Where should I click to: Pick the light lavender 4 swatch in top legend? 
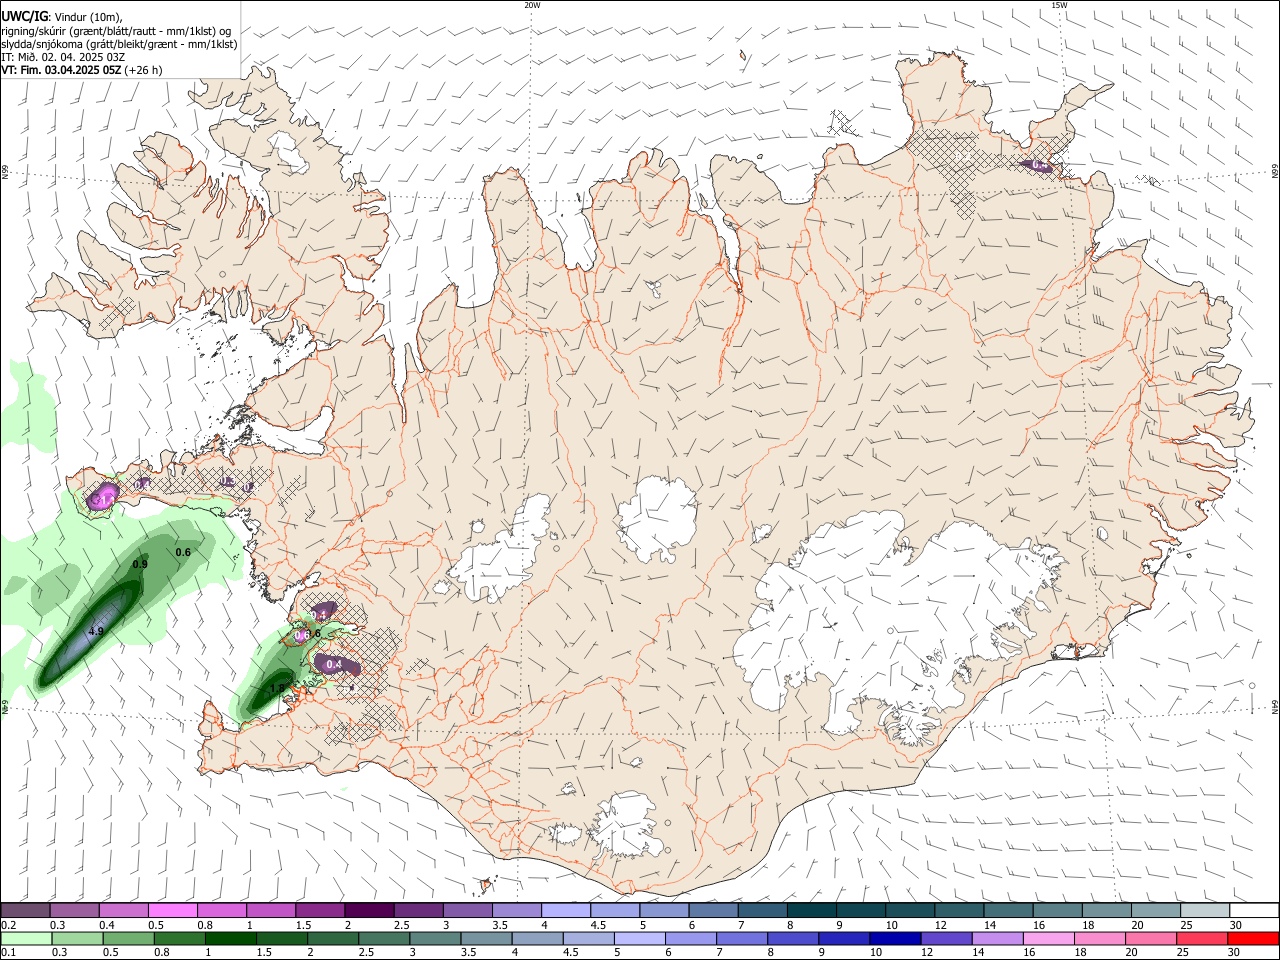tap(566, 911)
